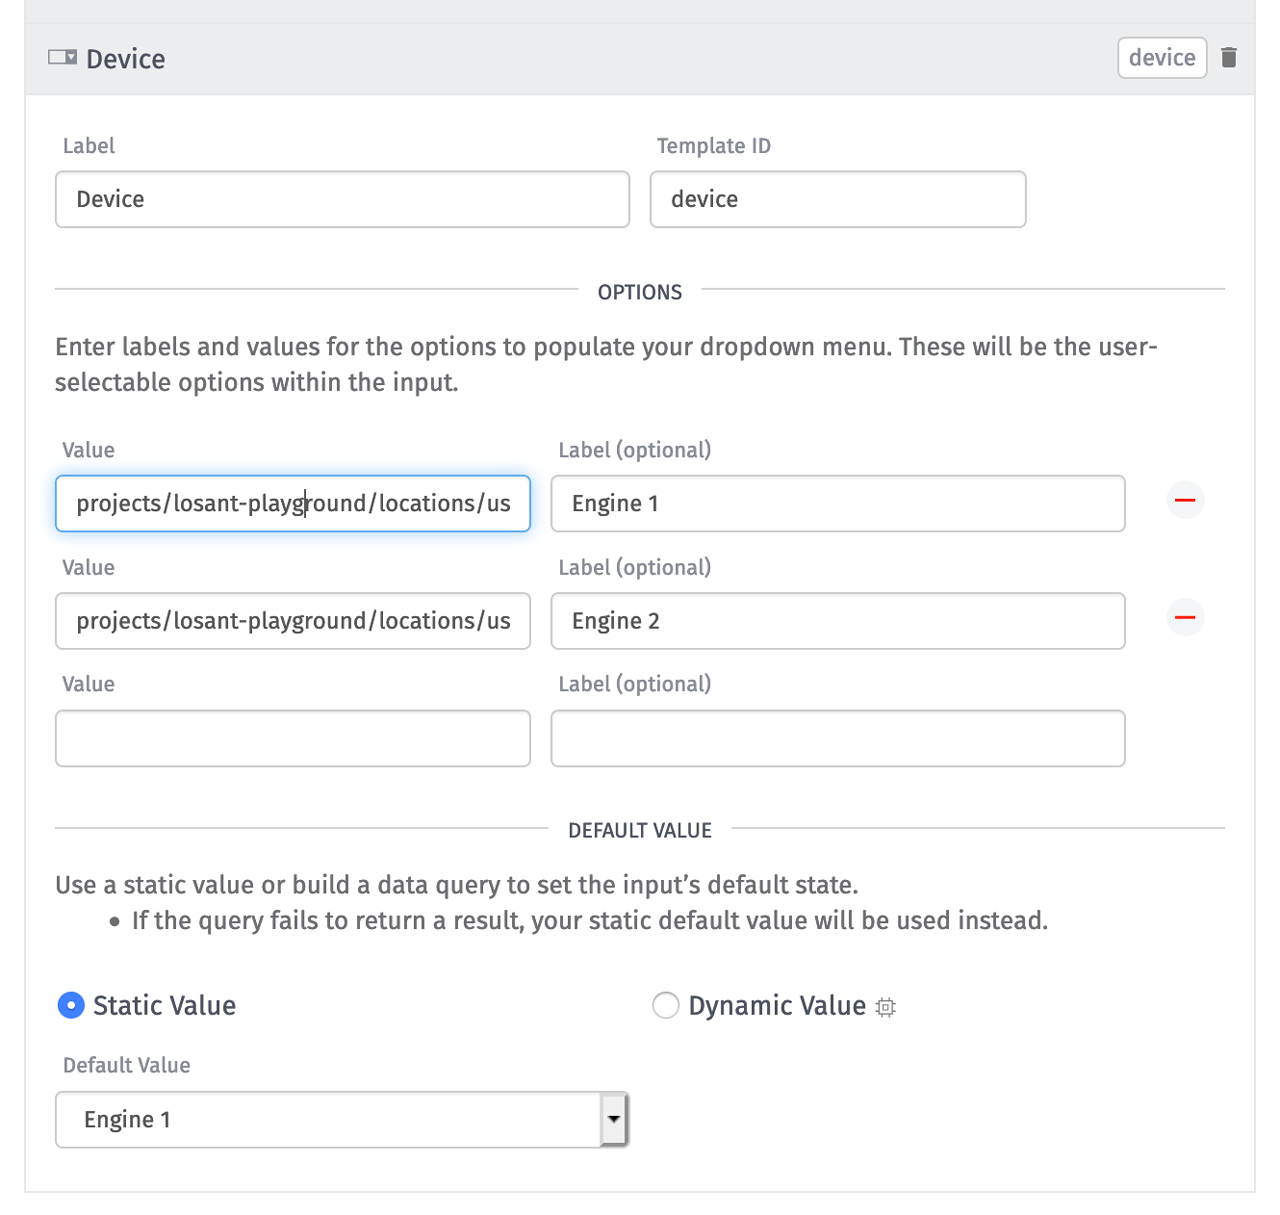Select the Static Value radio button
Viewport: 1280px width, 1215px height.
tap(71, 1005)
